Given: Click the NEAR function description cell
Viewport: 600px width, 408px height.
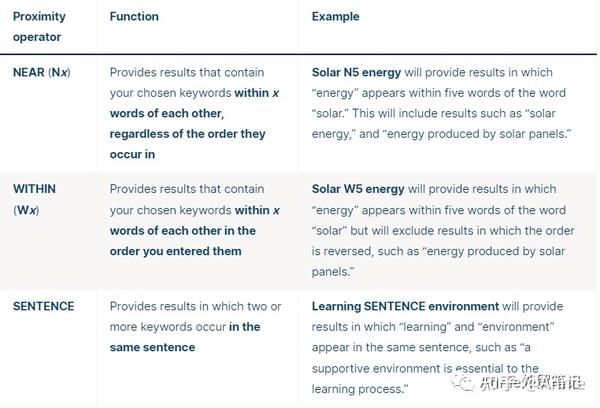Looking at the screenshot, I should click(x=195, y=113).
